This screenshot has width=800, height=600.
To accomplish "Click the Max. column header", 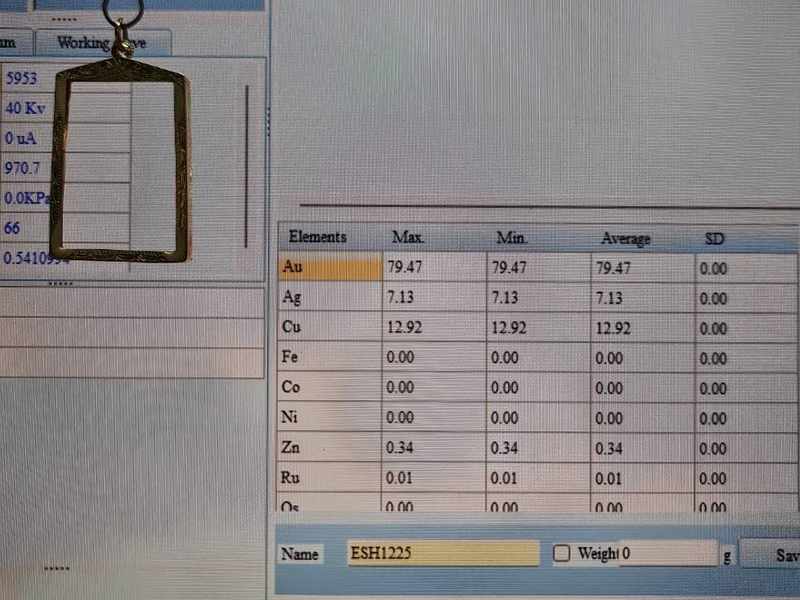I will pos(408,238).
